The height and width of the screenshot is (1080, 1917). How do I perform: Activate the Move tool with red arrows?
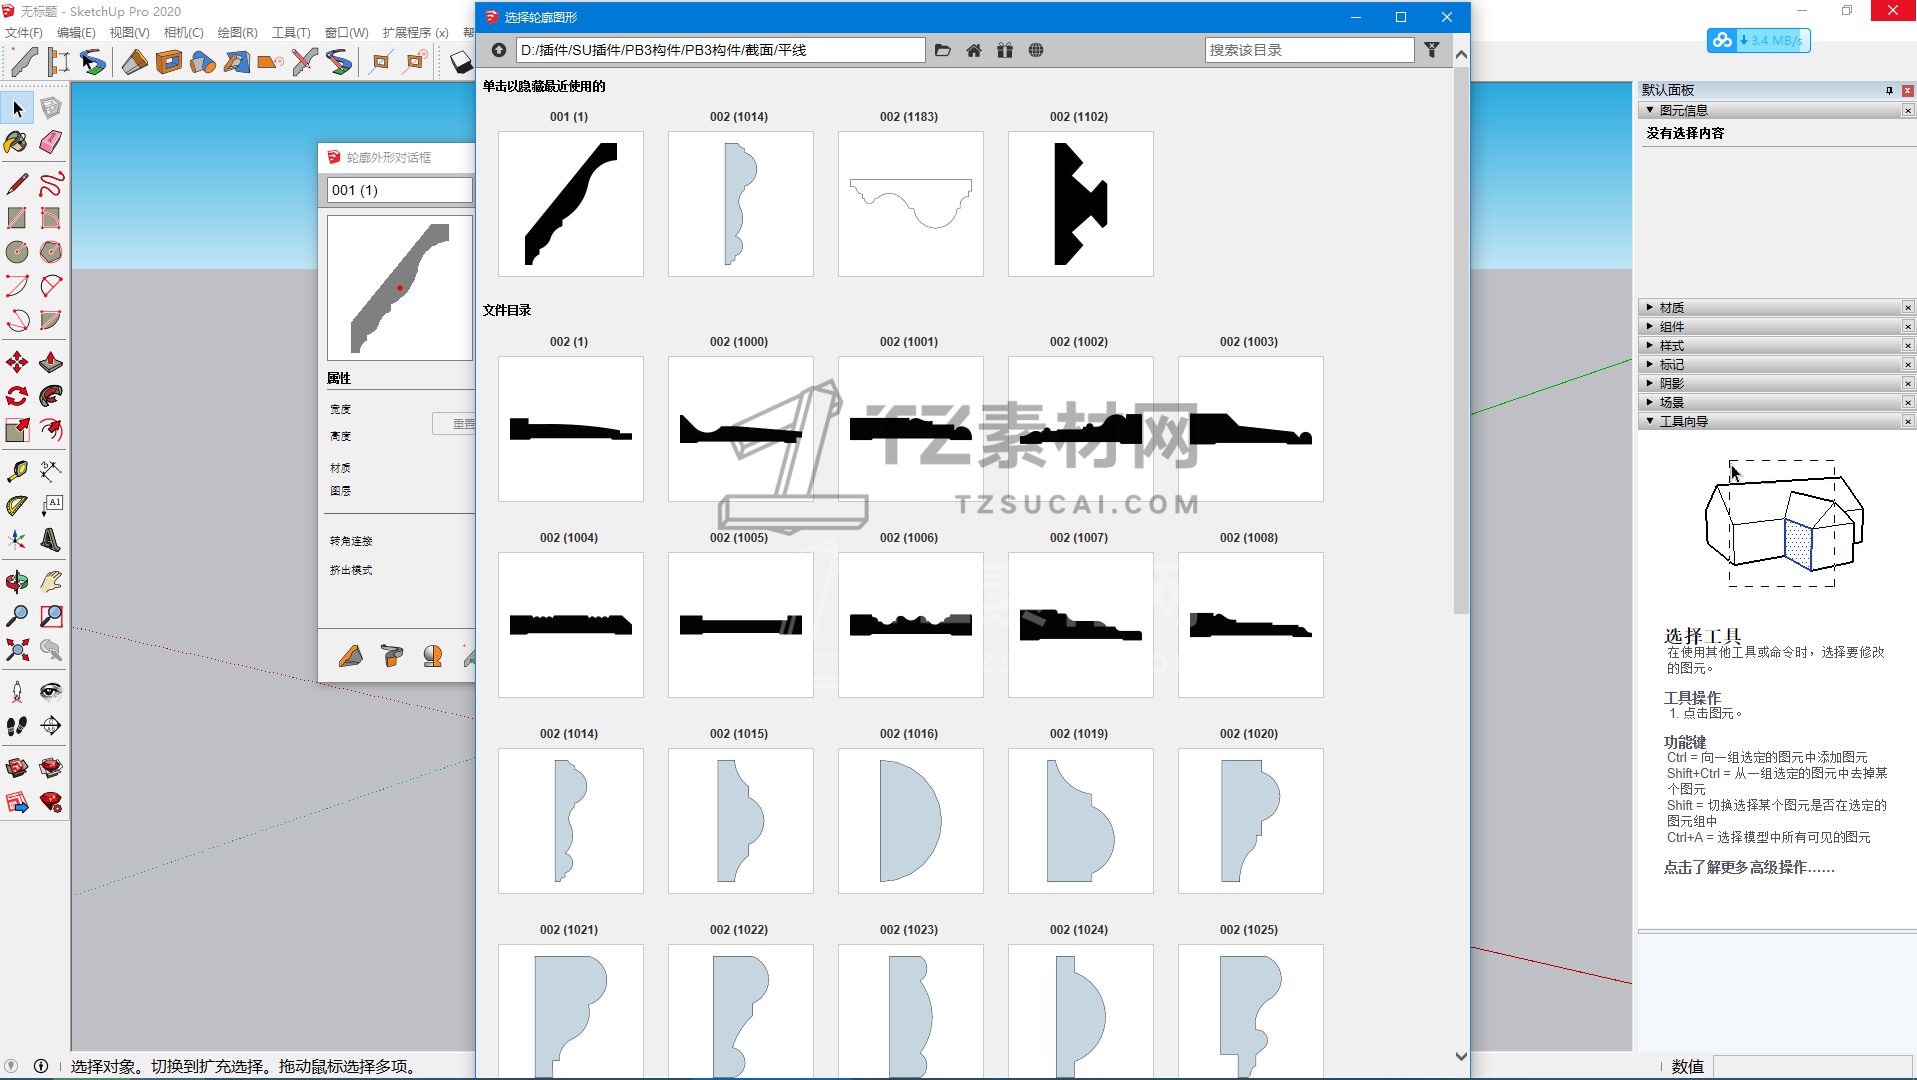point(17,362)
